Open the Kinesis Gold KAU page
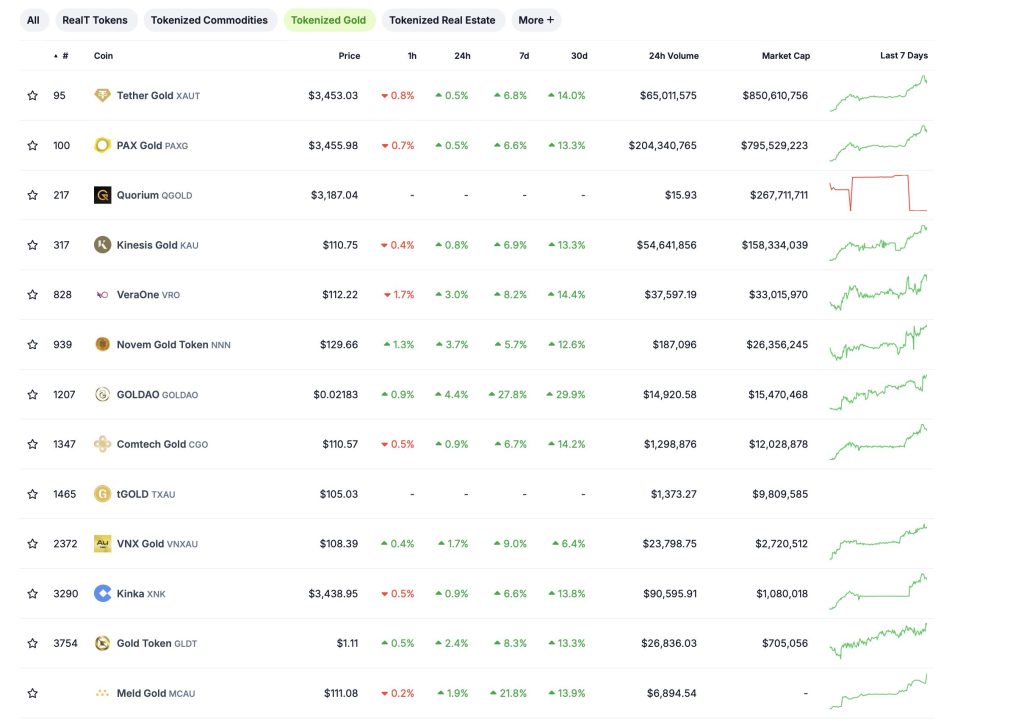The height and width of the screenshot is (721, 1024). coord(157,245)
